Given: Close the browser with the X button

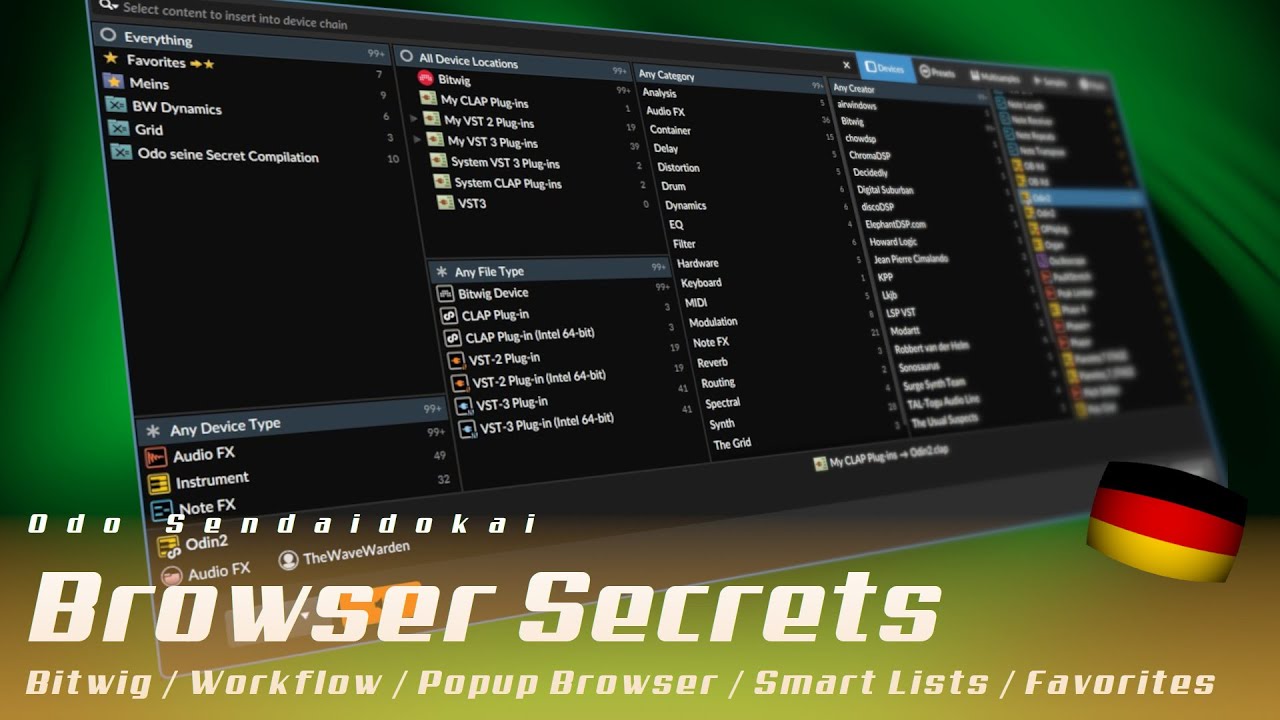Looking at the screenshot, I should [846, 64].
